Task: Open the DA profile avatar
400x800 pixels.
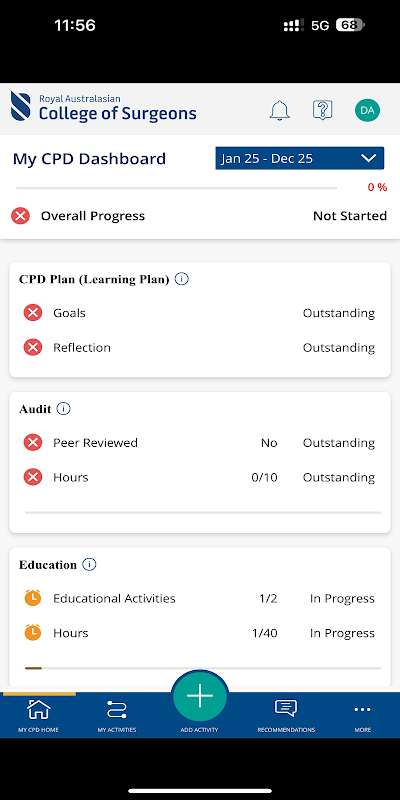Action: 367,110
